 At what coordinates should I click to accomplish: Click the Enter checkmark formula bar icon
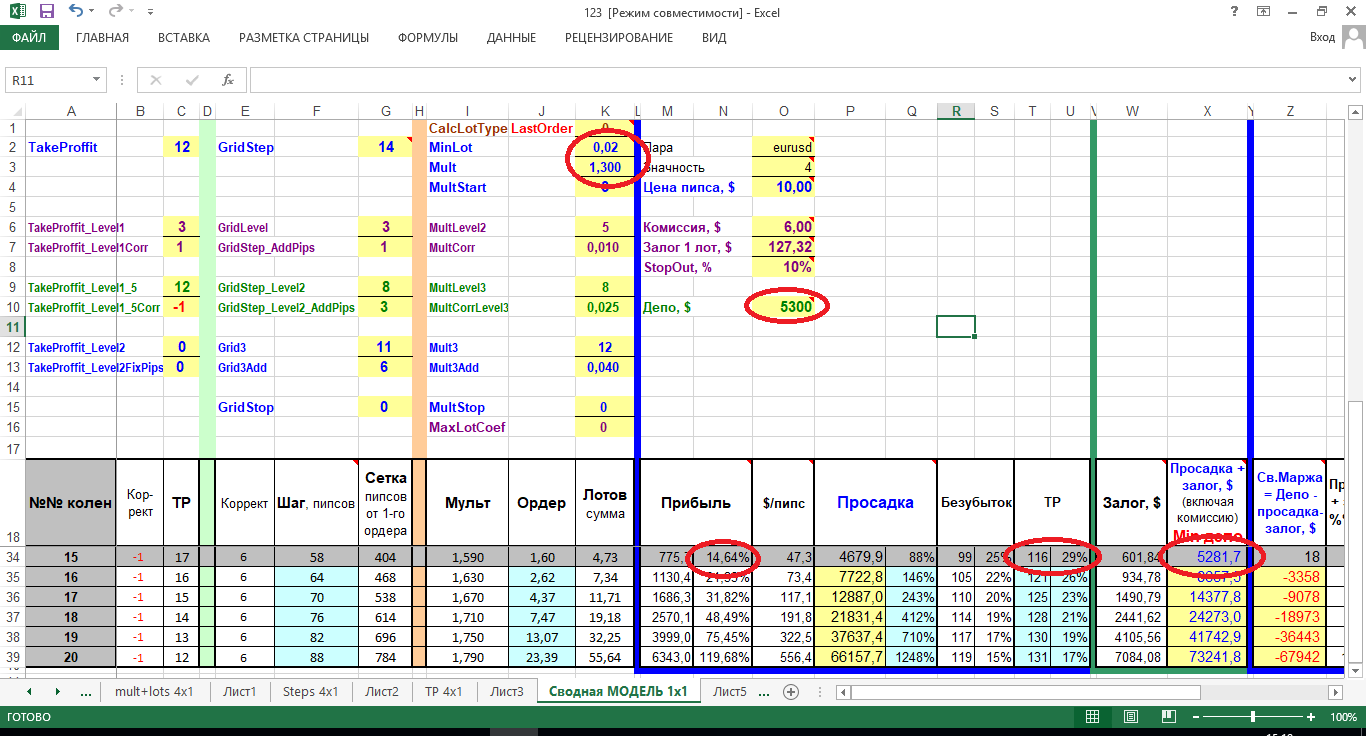193,80
